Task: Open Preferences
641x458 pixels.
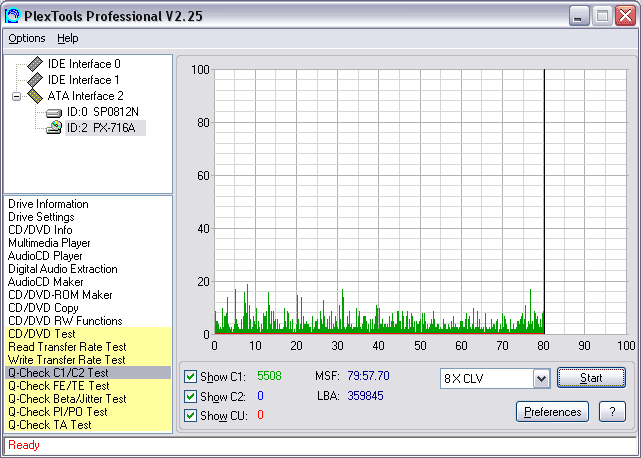Action: click(552, 412)
